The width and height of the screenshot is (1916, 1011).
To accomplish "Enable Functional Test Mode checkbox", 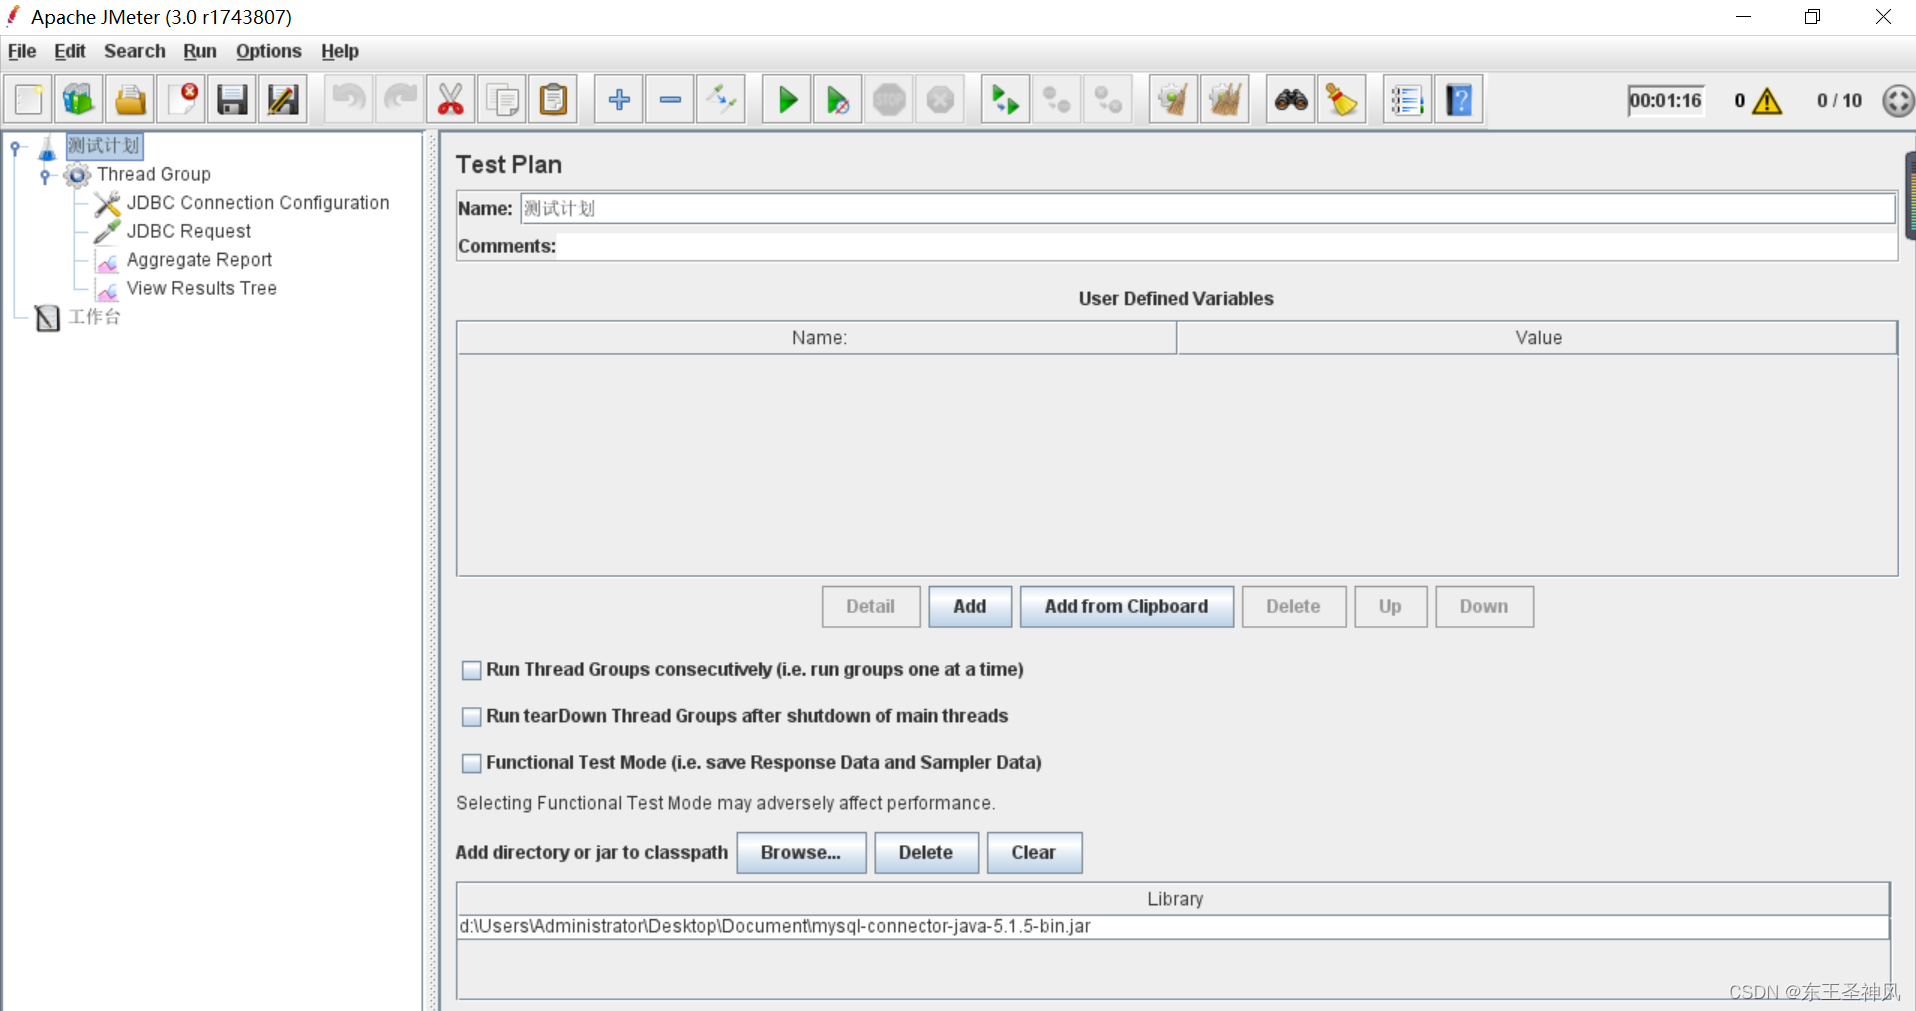I will click(472, 764).
